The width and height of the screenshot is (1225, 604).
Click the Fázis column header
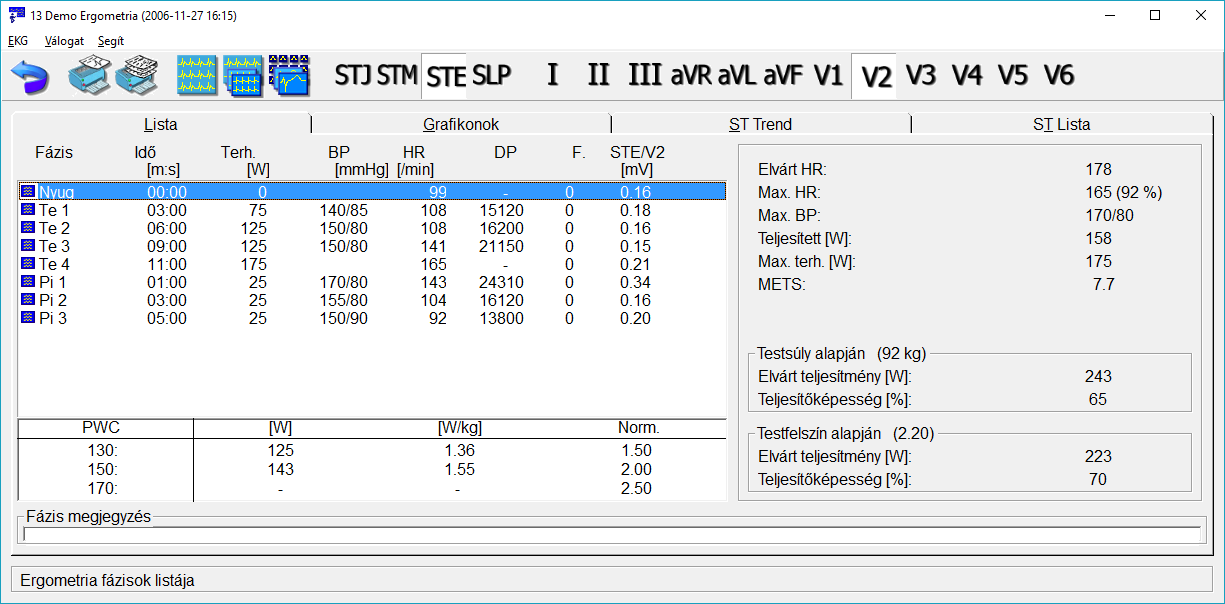[54, 153]
